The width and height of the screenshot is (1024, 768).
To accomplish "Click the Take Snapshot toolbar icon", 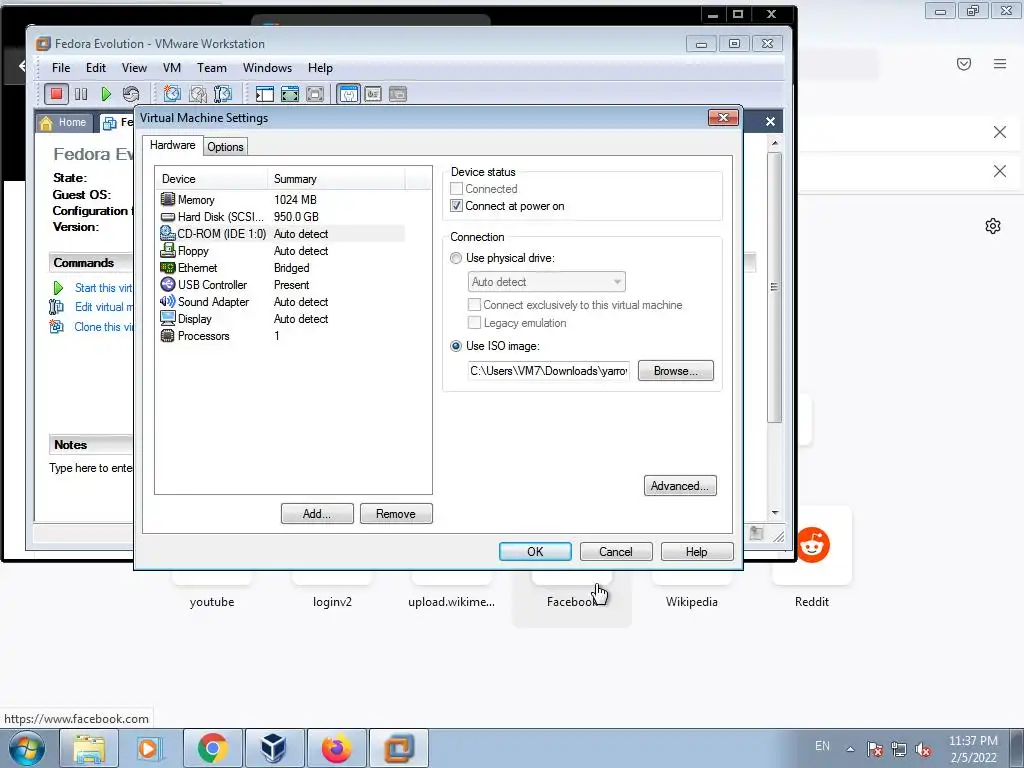I will click(172, 94).
